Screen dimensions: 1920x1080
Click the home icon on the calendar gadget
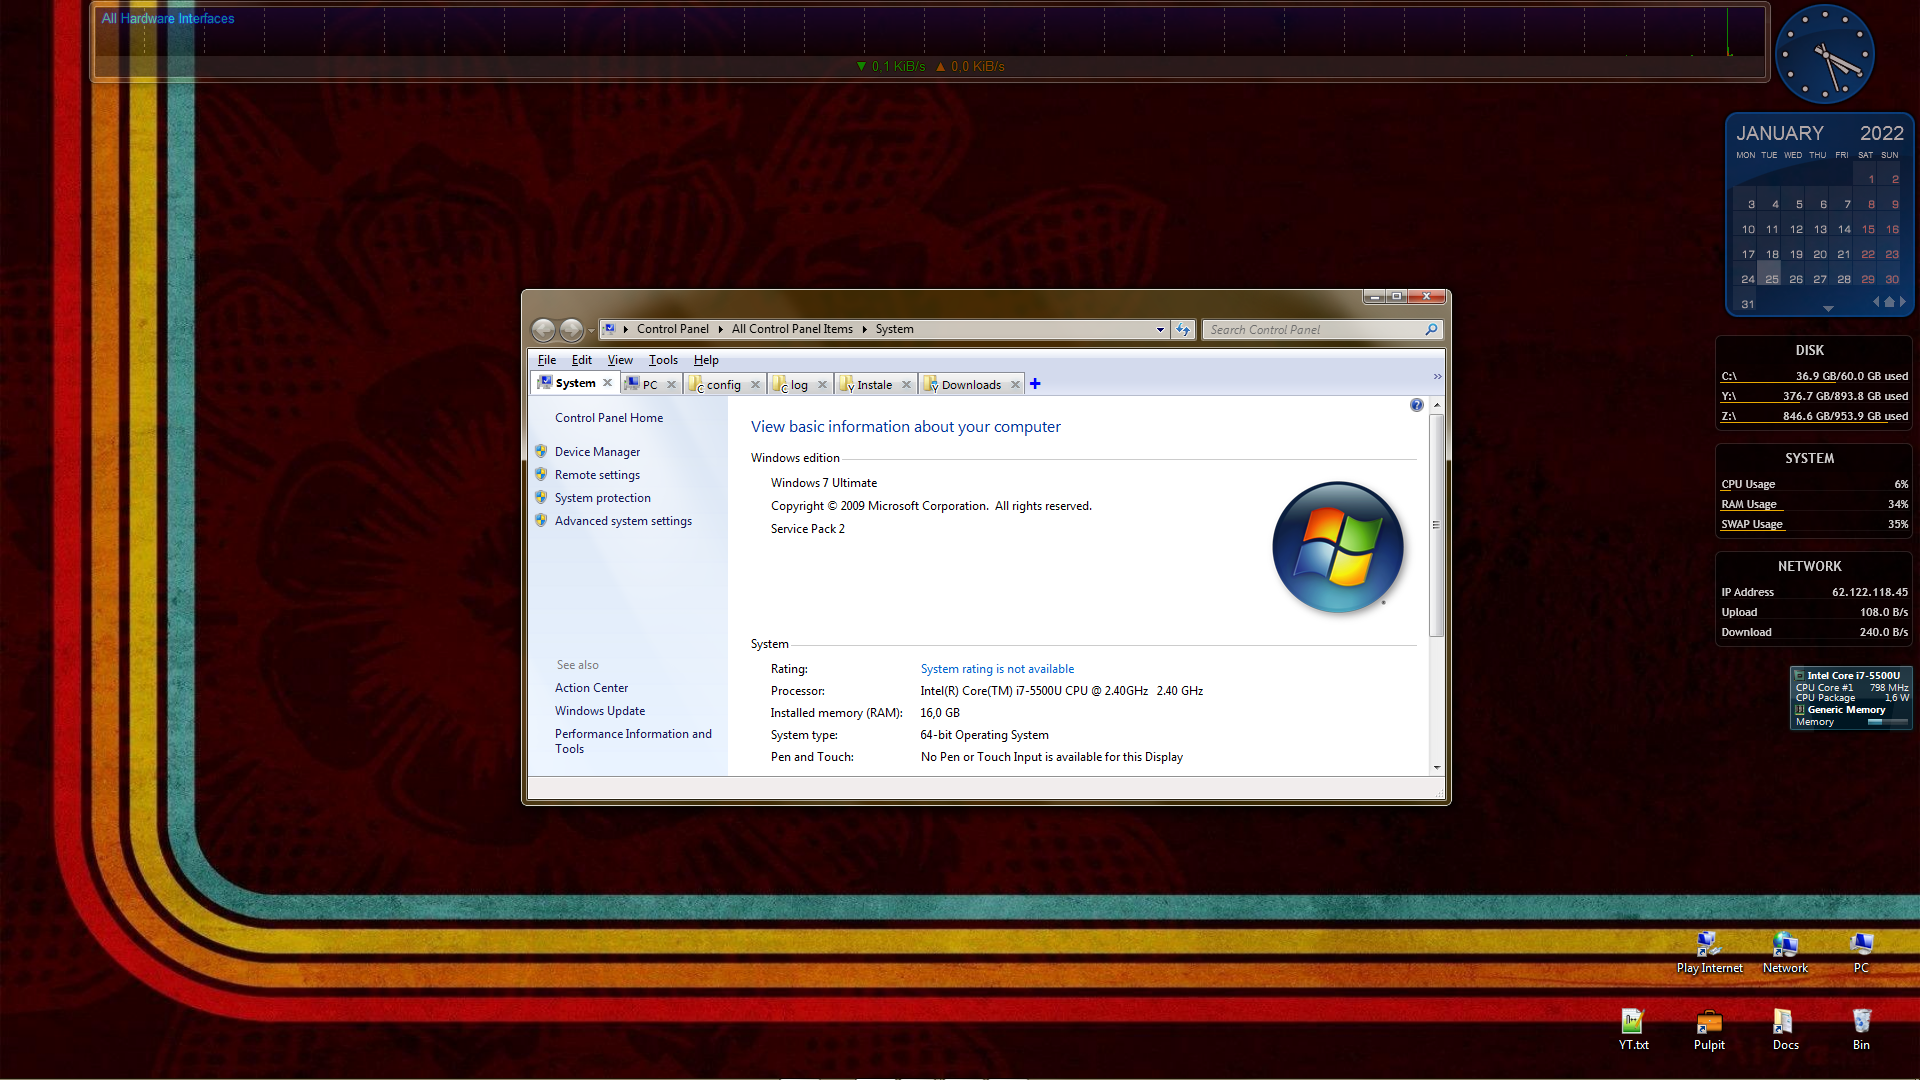(1889, 302)
